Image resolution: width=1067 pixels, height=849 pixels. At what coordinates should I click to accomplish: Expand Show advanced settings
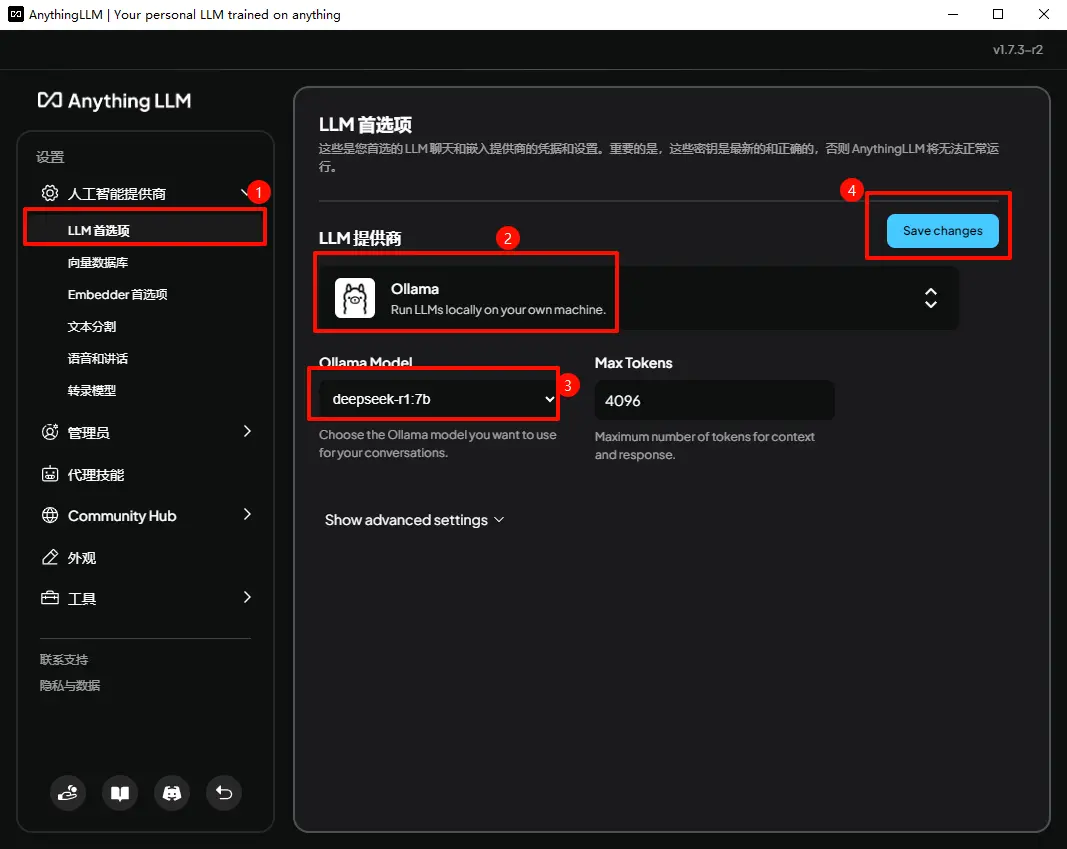tap(414, 520)
